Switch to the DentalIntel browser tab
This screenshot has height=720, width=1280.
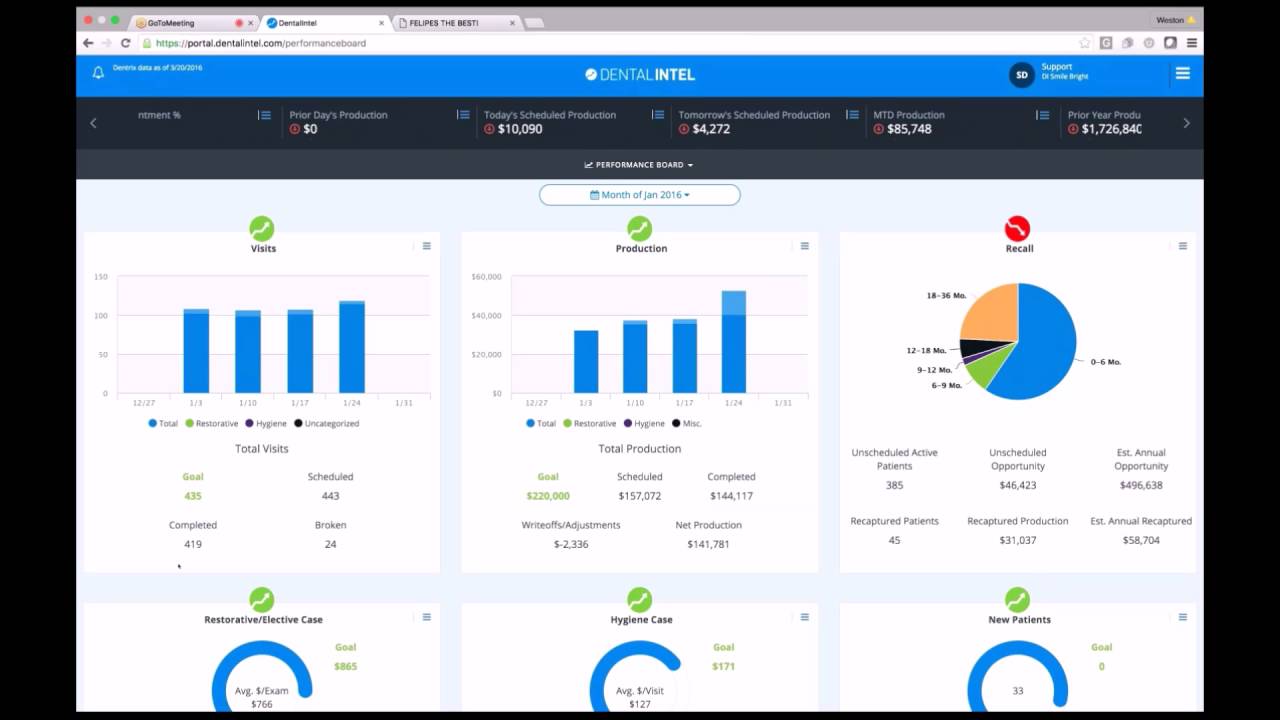coord(325,22)
